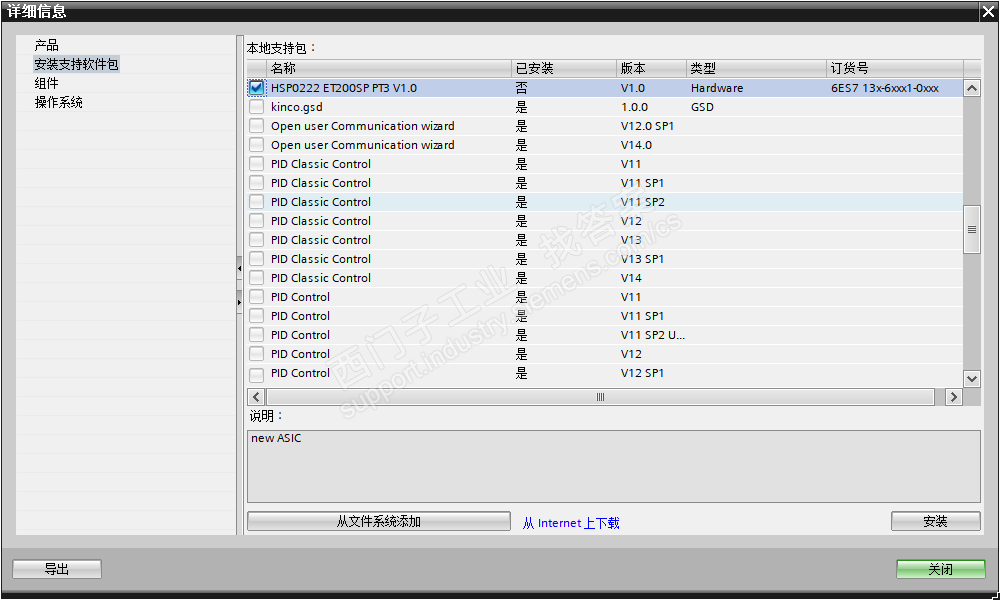Click the 导出 button
Image resolution: width=1000 pixels, height=600 pixels.
57,569
